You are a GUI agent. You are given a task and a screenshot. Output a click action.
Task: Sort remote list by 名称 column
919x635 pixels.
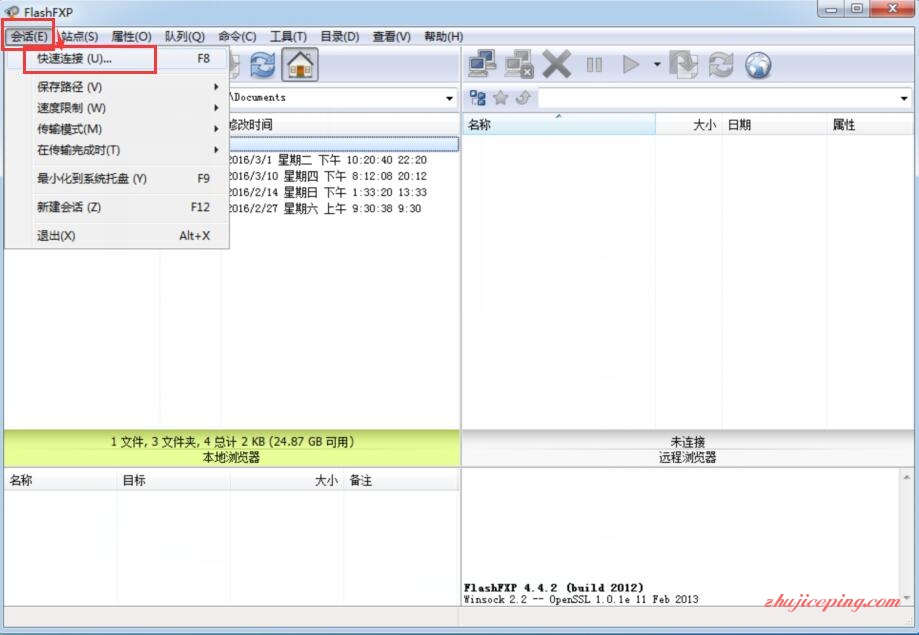(x=559, y=124)
